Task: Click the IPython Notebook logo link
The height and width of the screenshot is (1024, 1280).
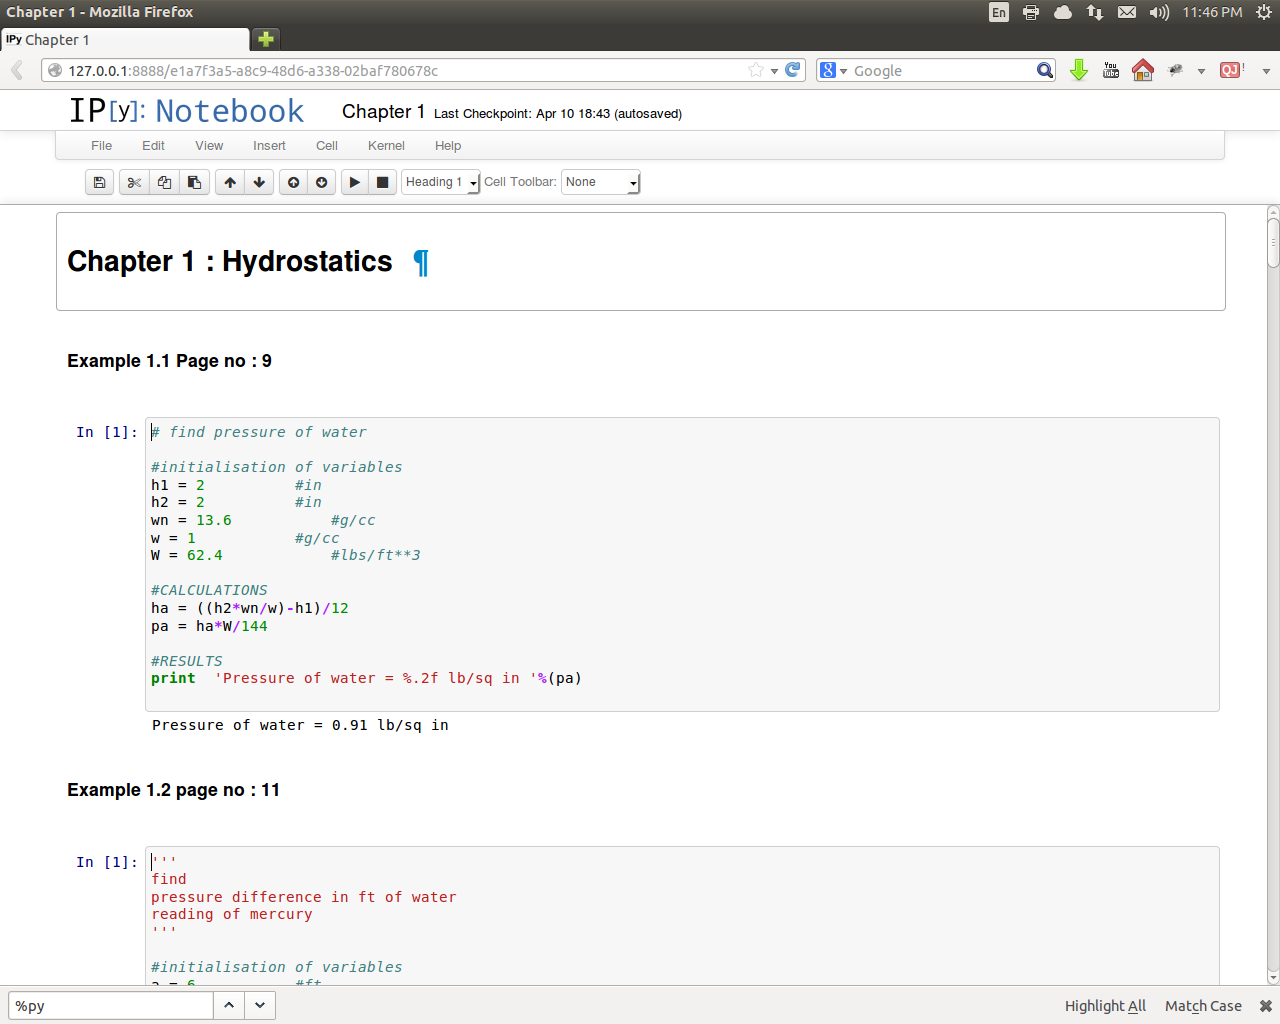Action: click(186, 111)
